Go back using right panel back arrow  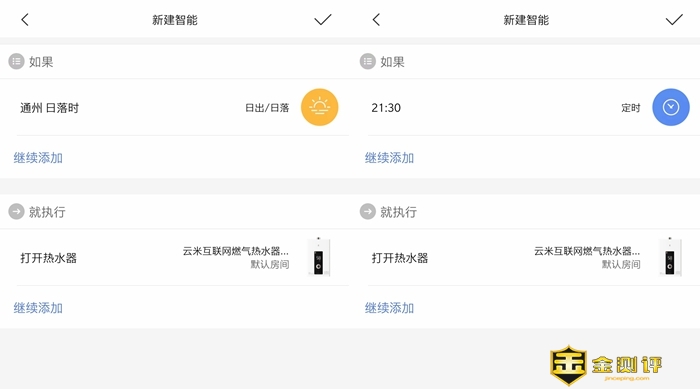click(x=376, y=20)
